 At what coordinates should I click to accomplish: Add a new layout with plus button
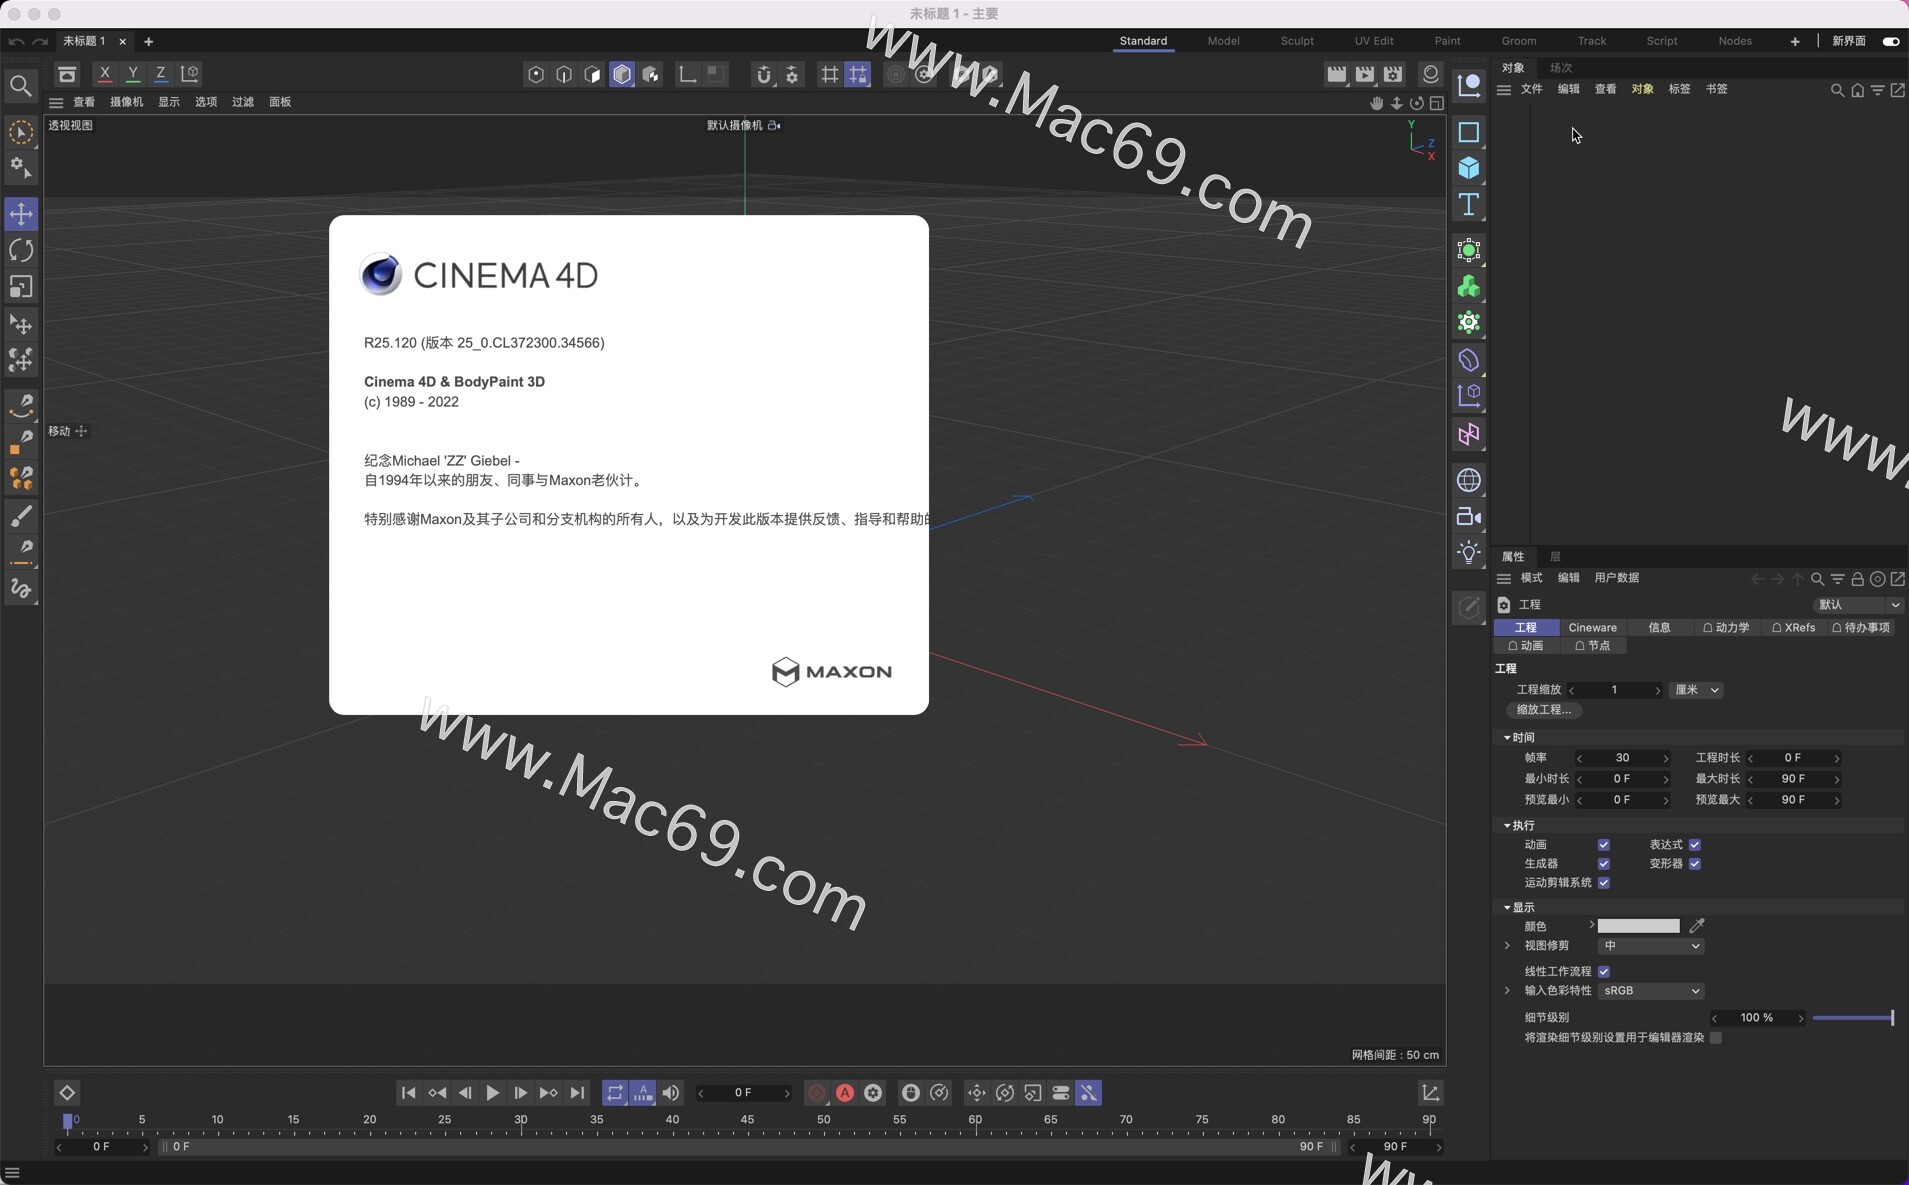click(1795, 41)
